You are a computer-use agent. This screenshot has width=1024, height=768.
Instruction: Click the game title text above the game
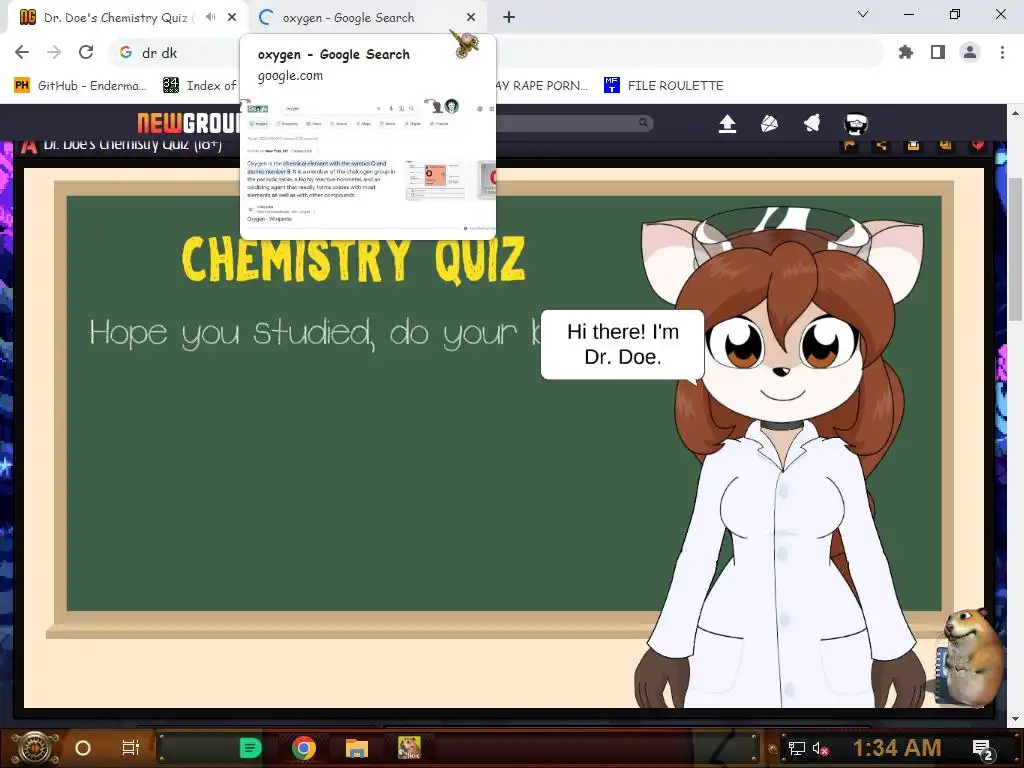(133, 145)
